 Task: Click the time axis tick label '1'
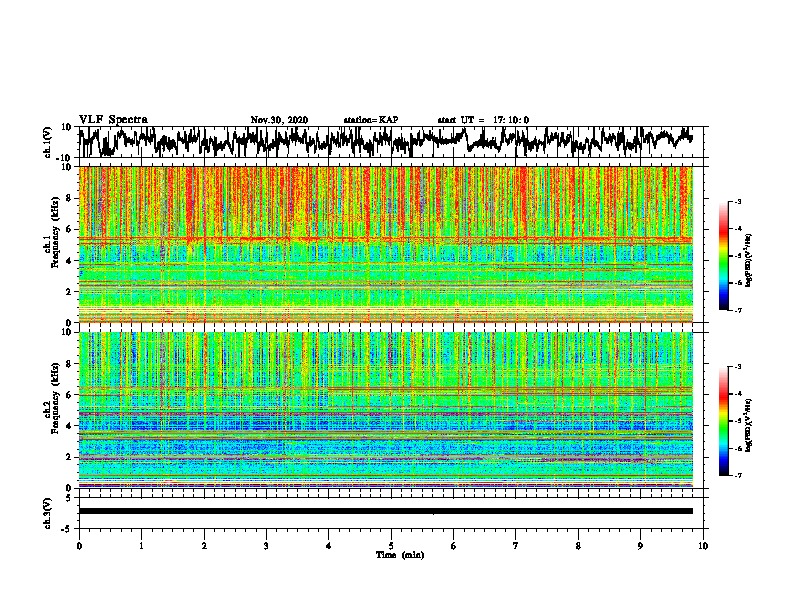[x=141, y=546]
